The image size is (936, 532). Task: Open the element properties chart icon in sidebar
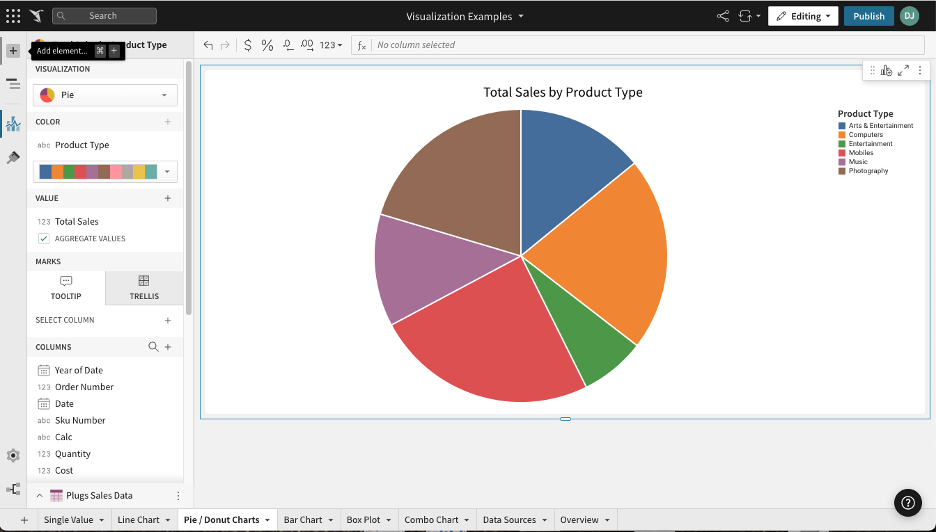[x=13, y=124]
